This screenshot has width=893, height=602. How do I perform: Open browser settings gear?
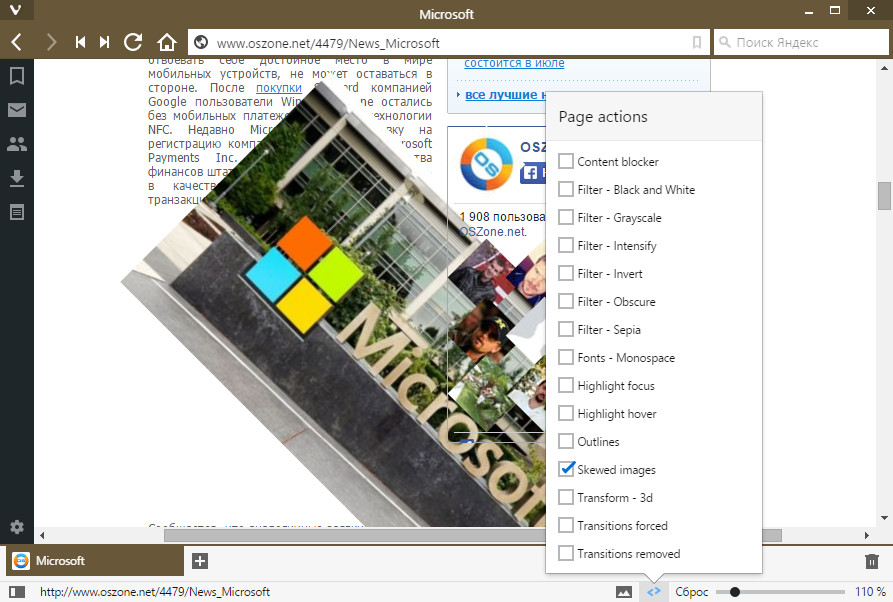17,527
